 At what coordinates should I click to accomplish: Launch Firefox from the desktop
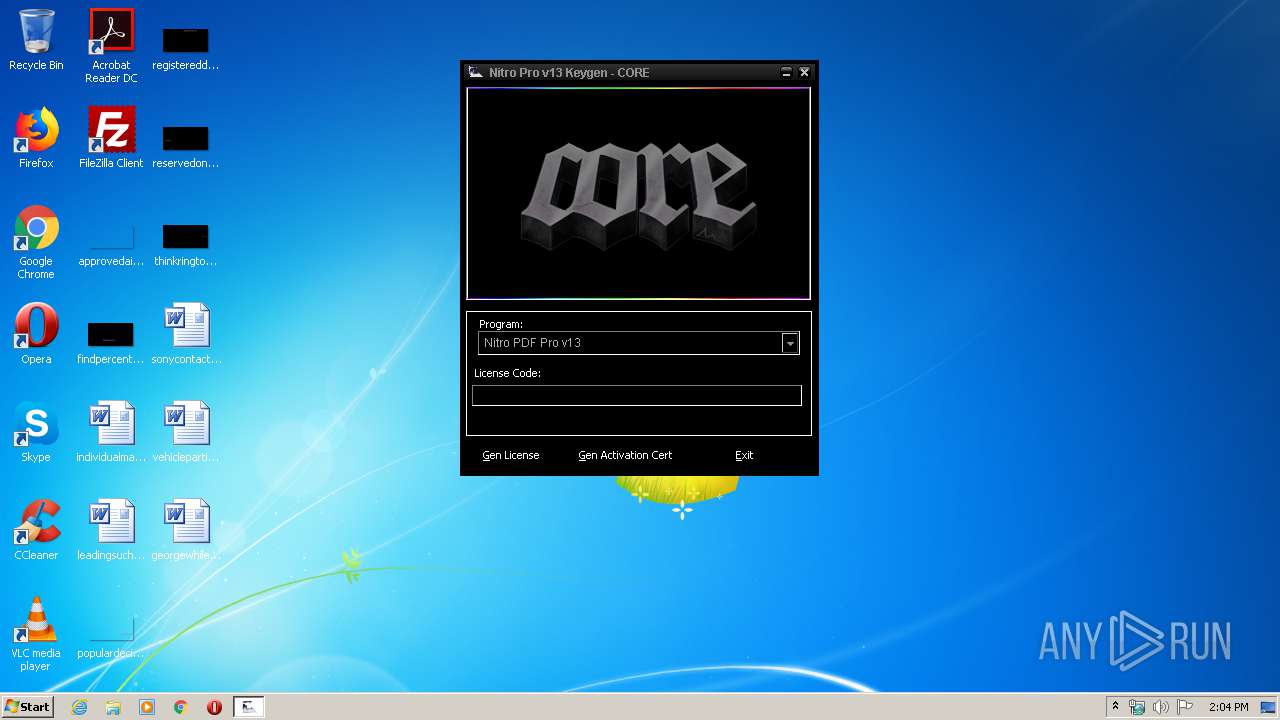36,138
